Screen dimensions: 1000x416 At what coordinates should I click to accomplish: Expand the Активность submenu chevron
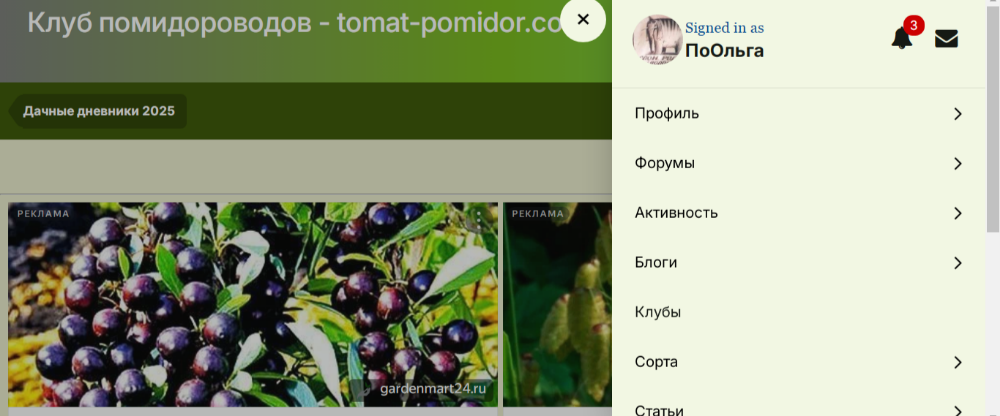coord(957,213)
